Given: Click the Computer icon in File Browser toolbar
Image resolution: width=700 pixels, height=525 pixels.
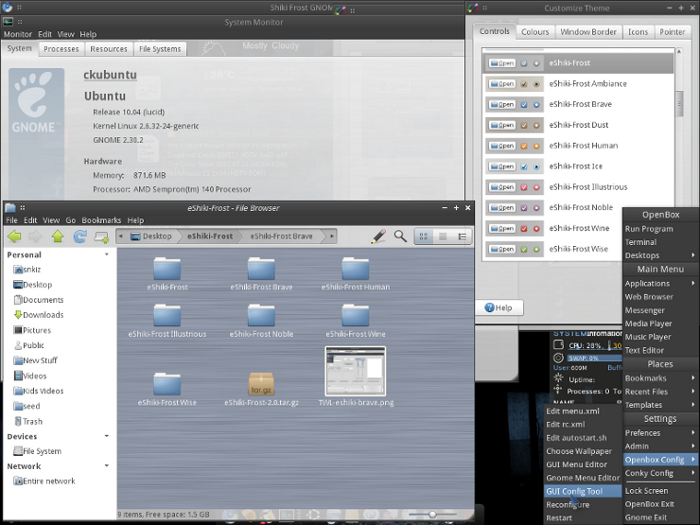Looking at the screenshot, I should (x=102, y=237).
